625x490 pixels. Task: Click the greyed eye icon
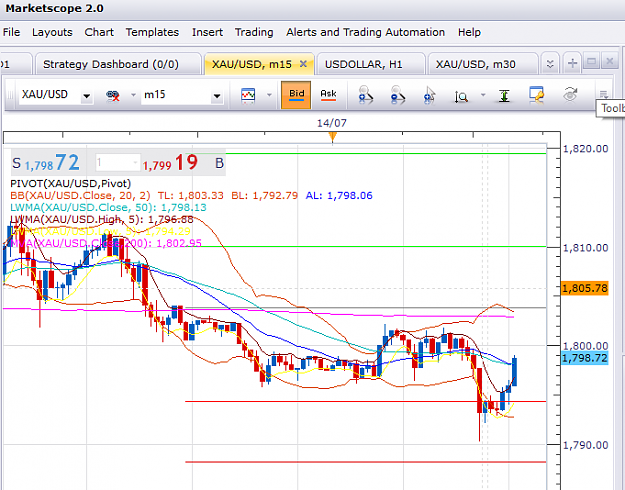click(x=570, y=95)
